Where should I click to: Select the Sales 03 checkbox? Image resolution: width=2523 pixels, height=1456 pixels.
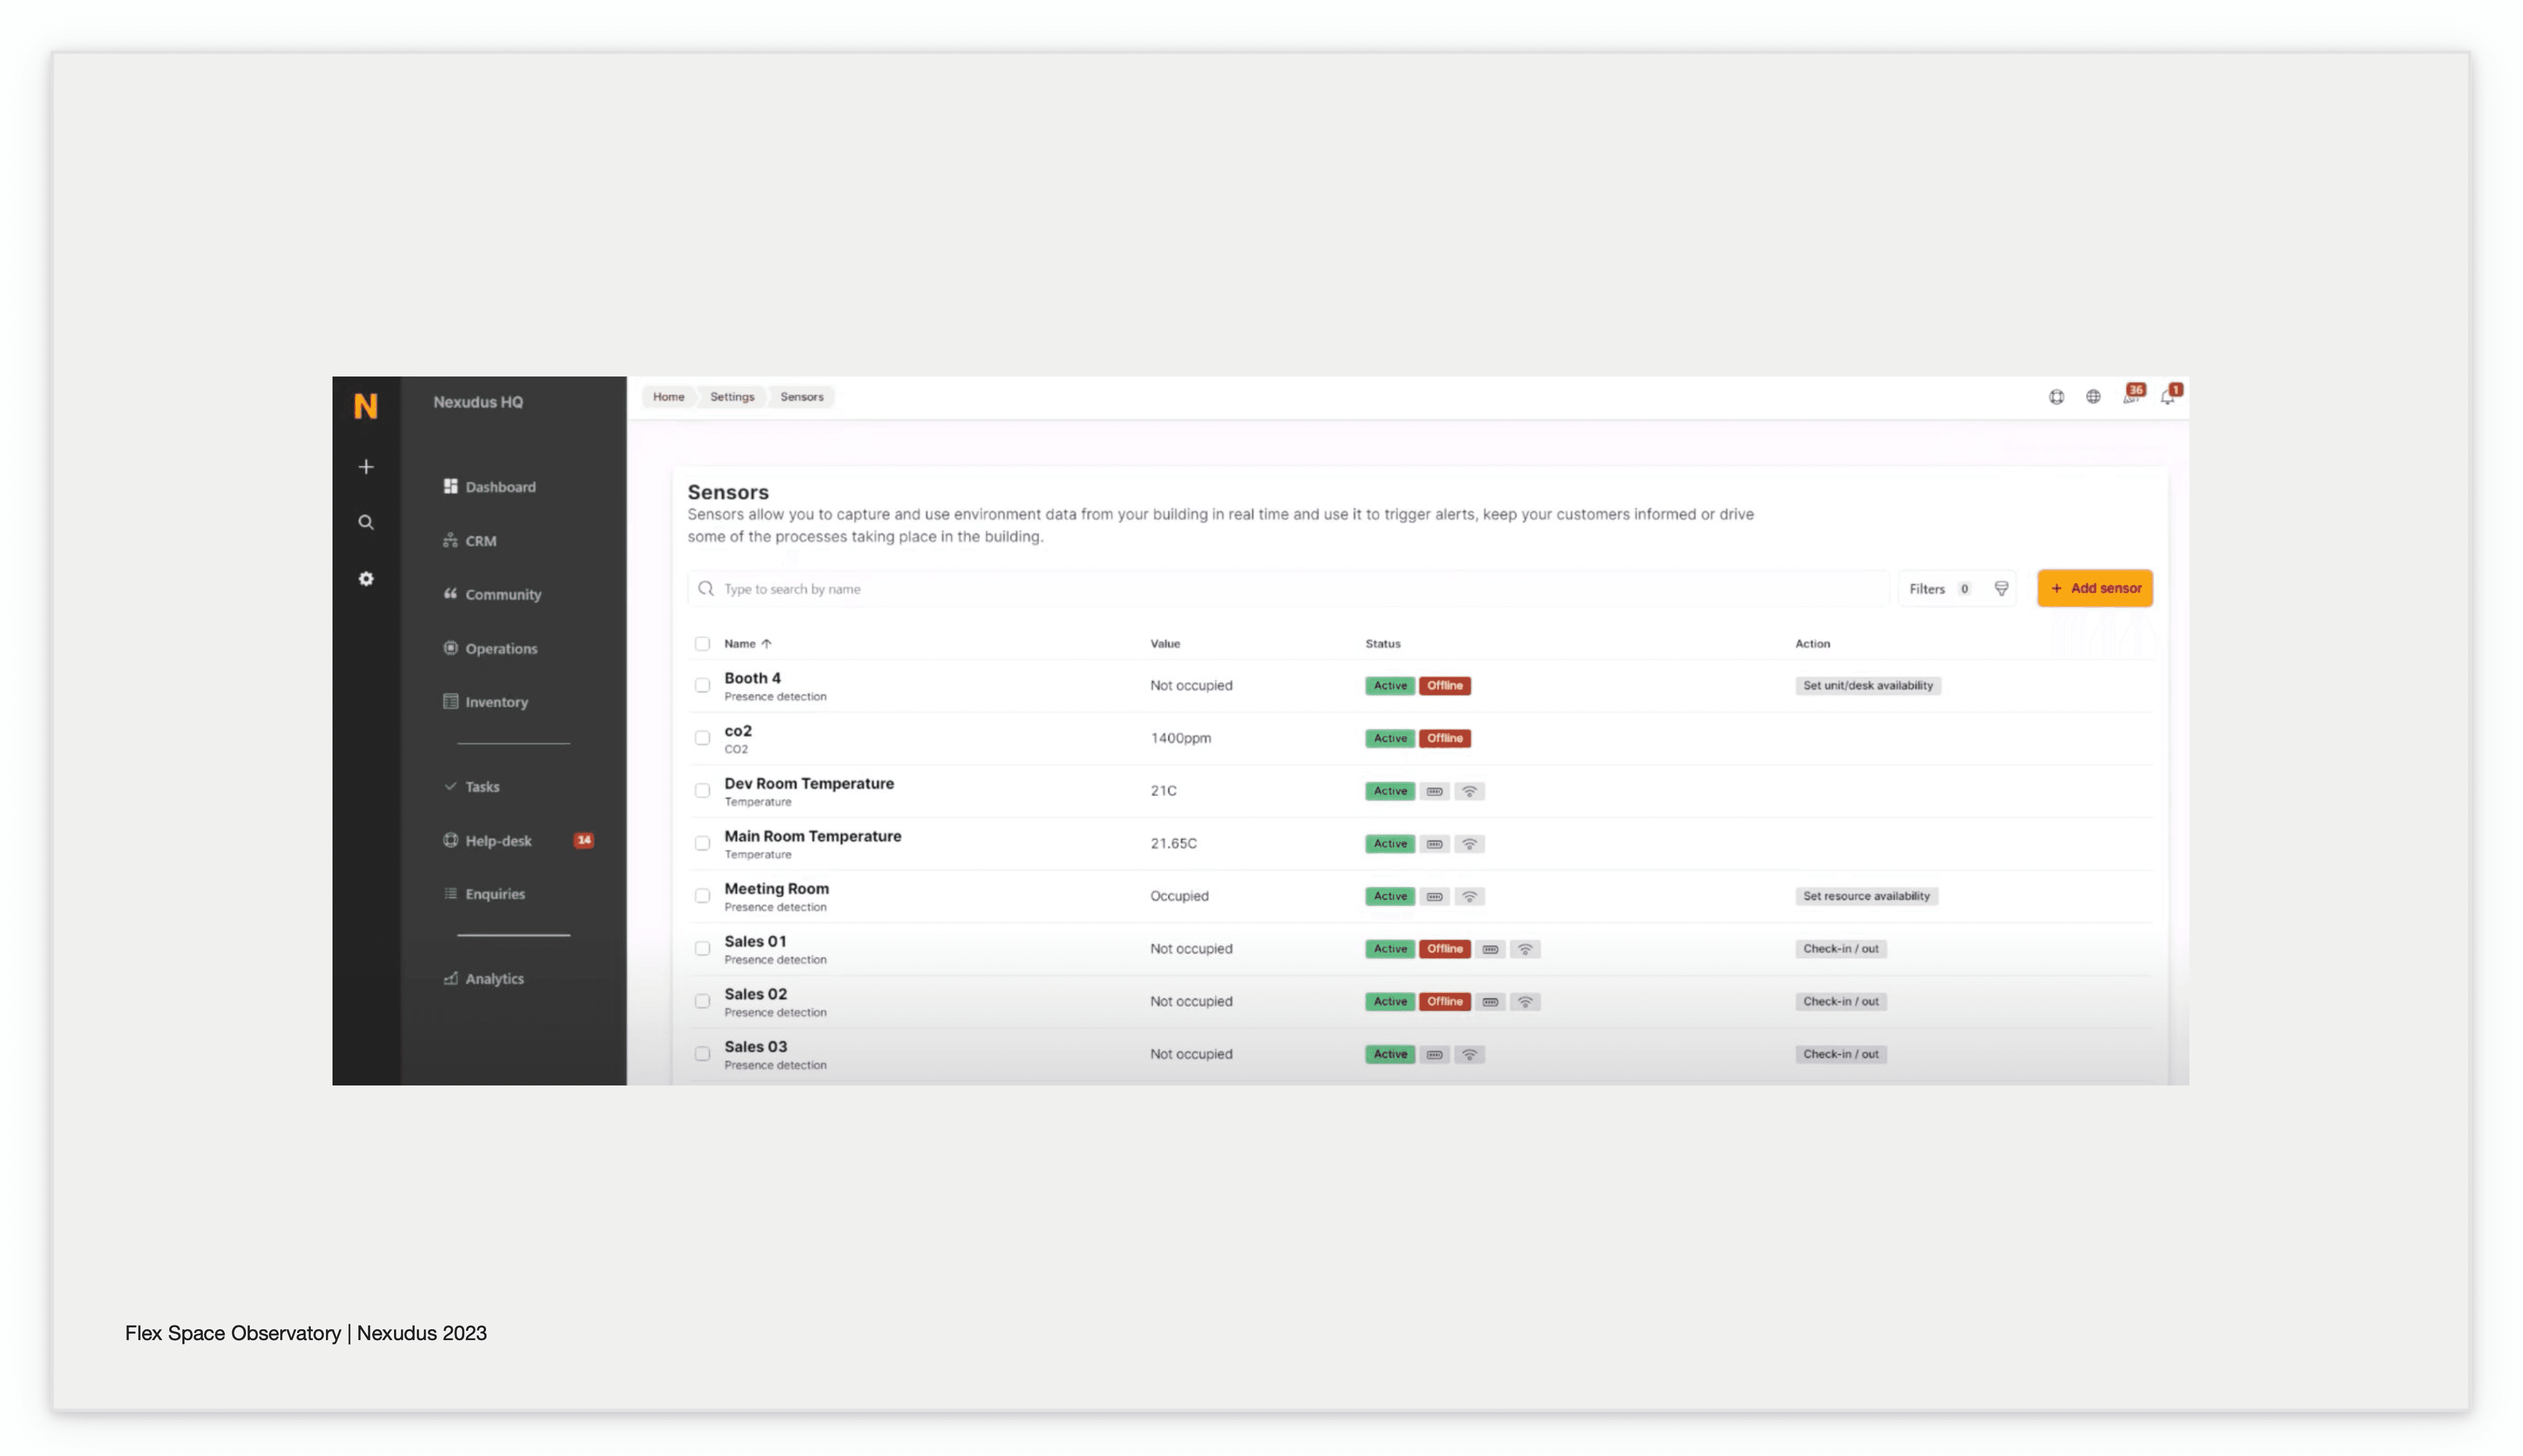[x=702, y=1054]
